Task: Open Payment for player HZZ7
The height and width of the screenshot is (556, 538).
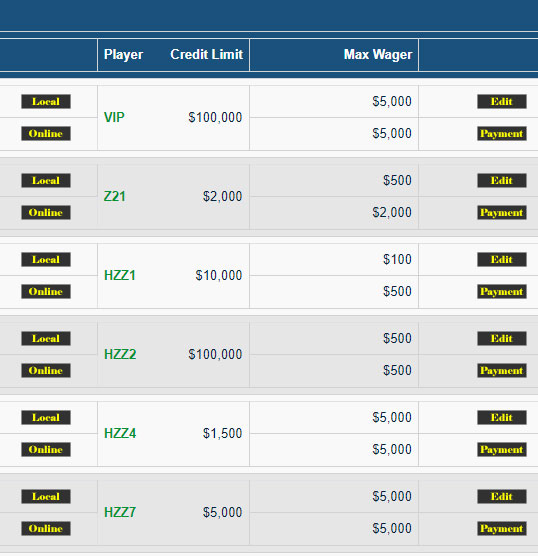Action: pyautogui.click(x=501, y=528)
